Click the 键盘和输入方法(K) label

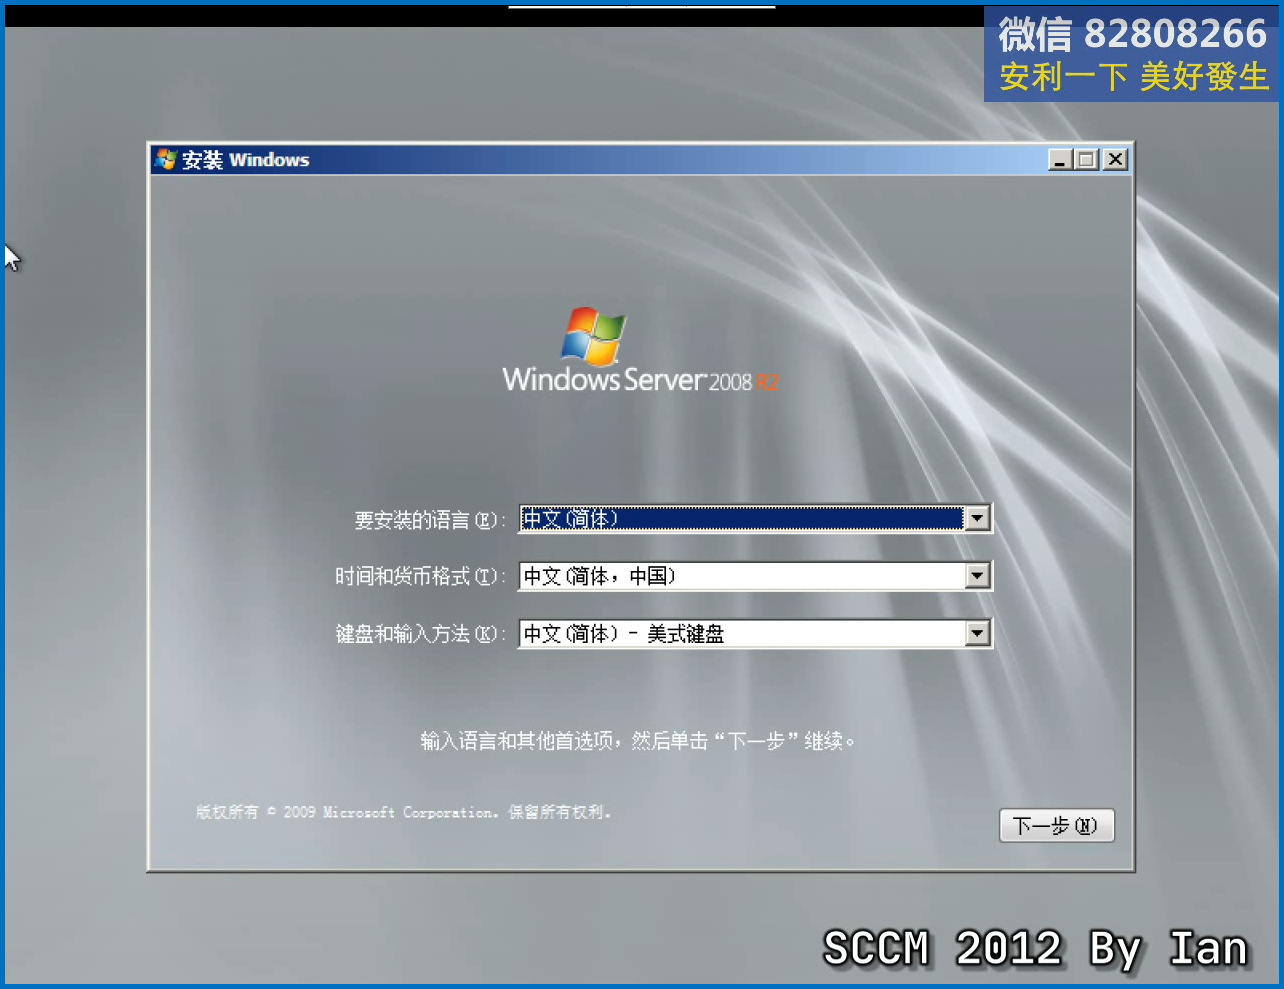[x=421, y=634]
